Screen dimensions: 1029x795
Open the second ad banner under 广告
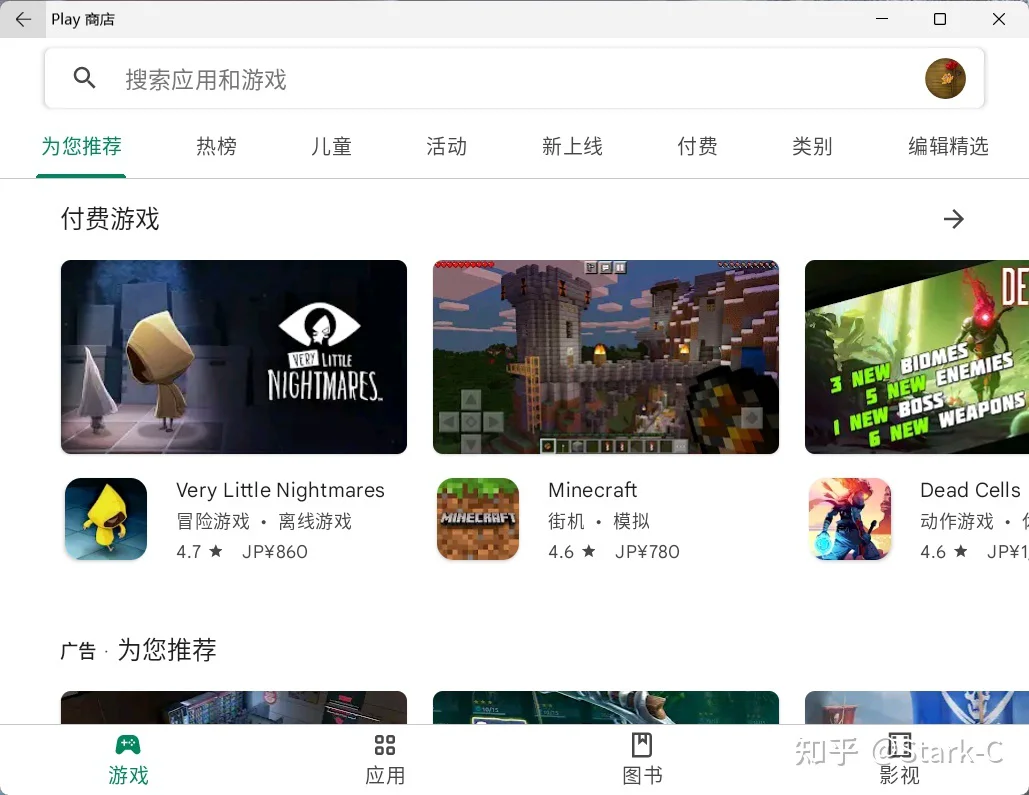[606, 707]
